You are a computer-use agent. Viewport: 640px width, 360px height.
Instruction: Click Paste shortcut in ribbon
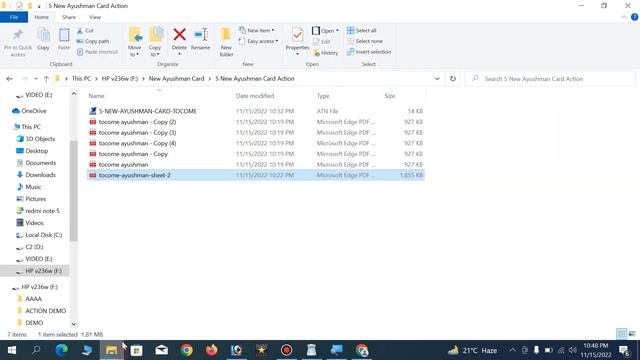tap(98, 52)
